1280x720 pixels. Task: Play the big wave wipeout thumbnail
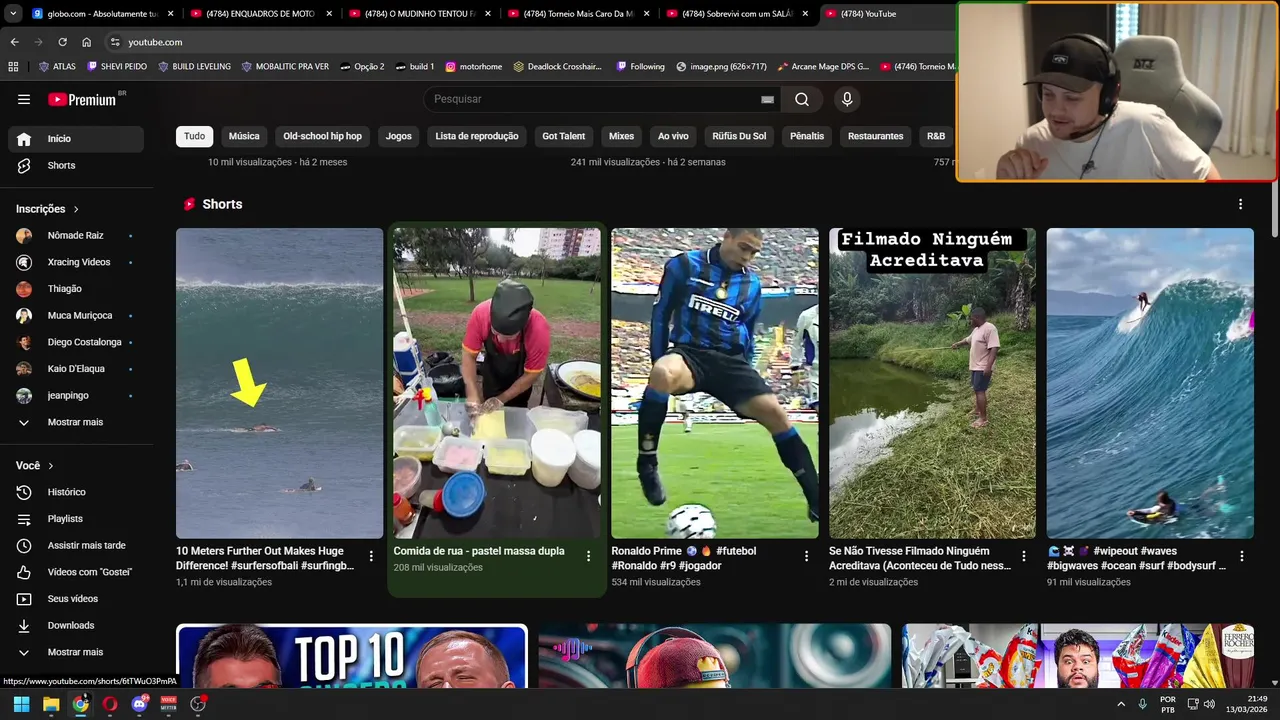[1150, 383]
